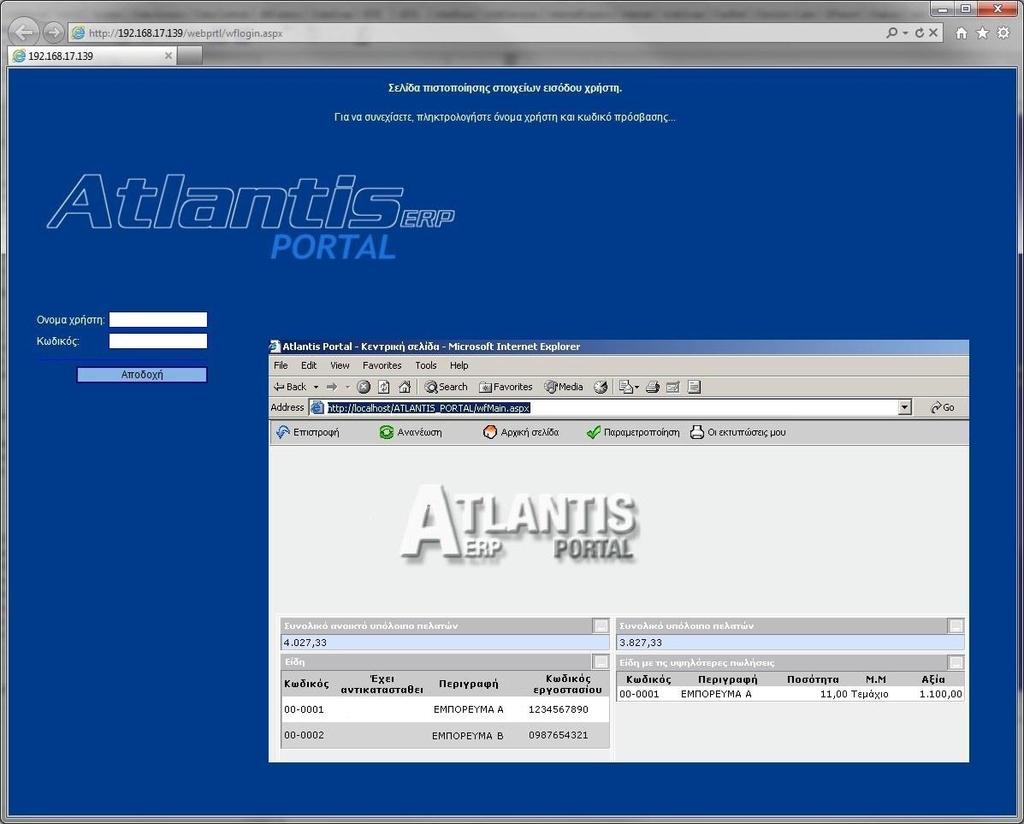Collapse Είδη με τις υψηλότερες πωλήσεις panel
Screen dimensions: 1024x824
pos(955,663)
